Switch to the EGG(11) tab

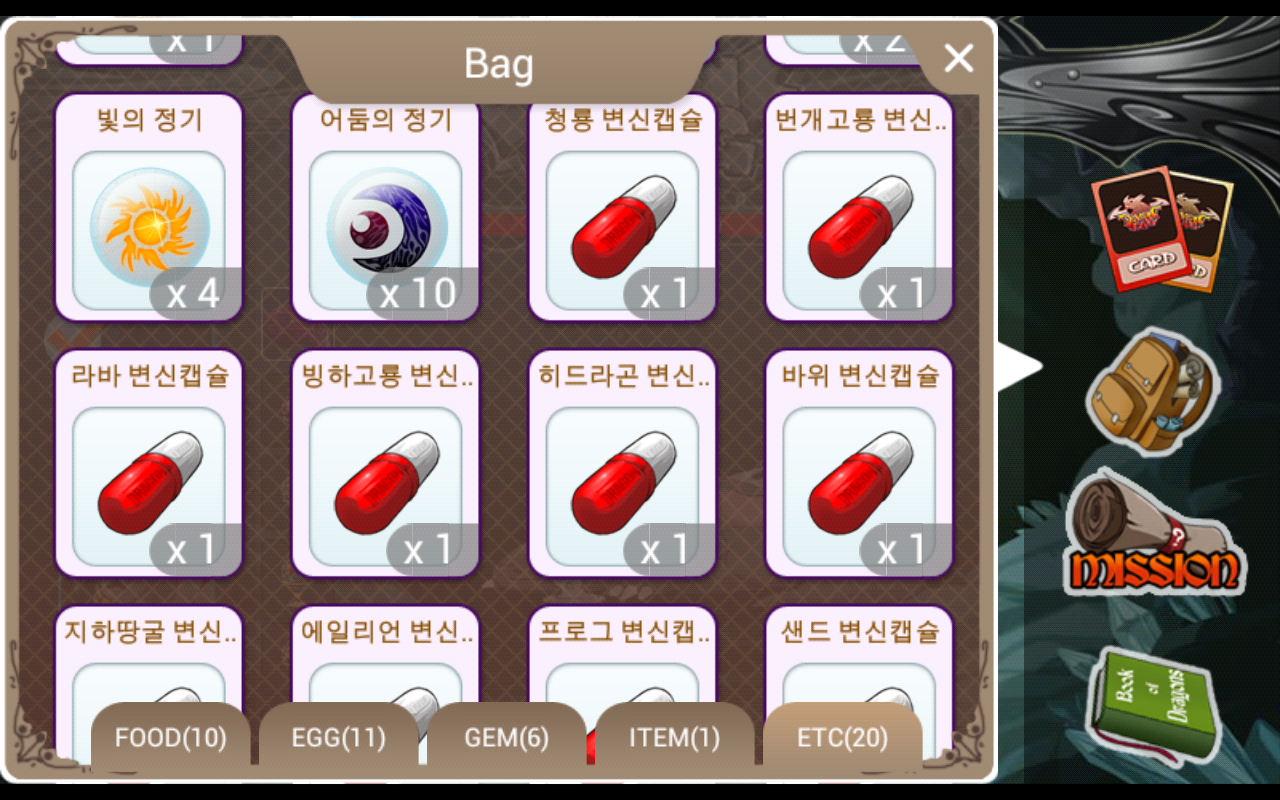point(338,737)
